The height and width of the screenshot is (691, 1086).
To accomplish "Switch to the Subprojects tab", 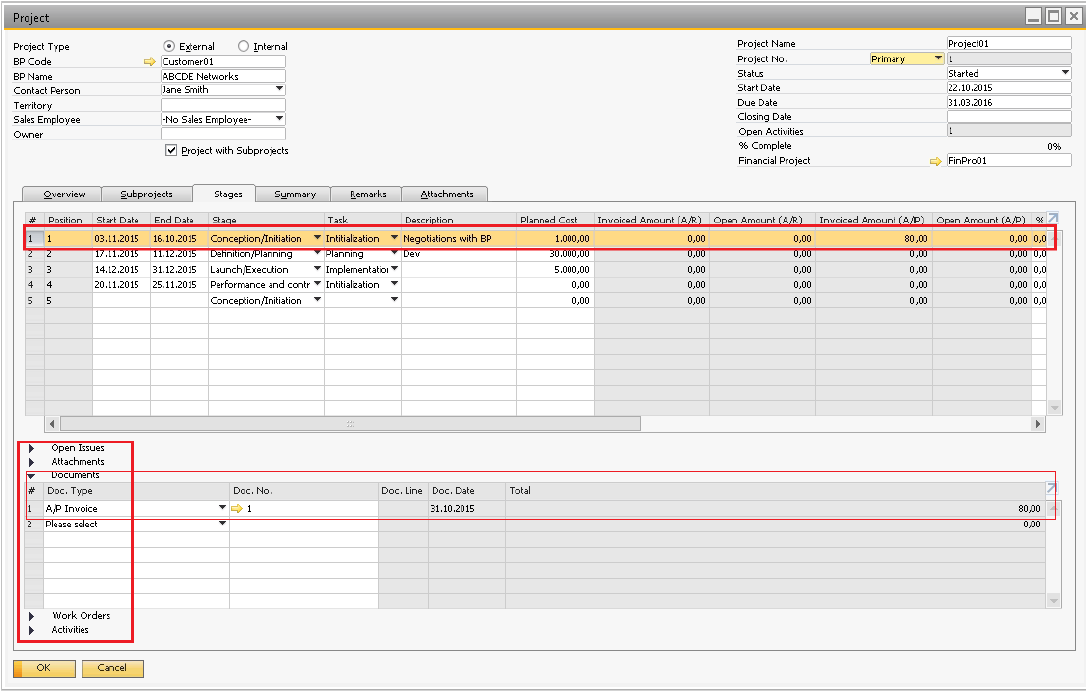I will pyautogui.click(x=146, y=193).
